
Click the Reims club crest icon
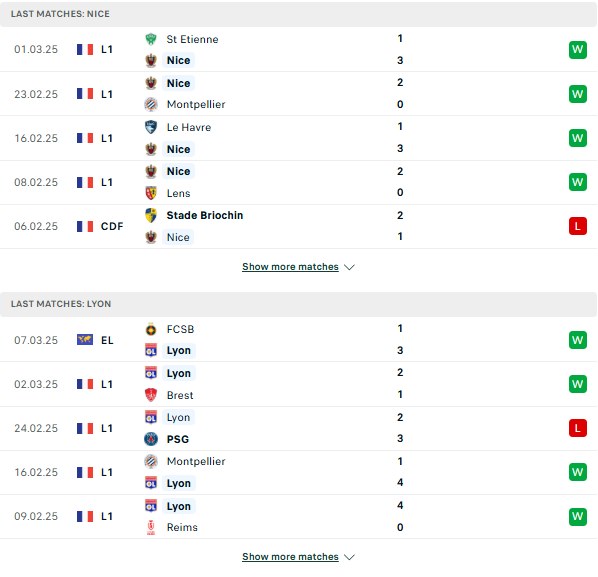(151, 527)
